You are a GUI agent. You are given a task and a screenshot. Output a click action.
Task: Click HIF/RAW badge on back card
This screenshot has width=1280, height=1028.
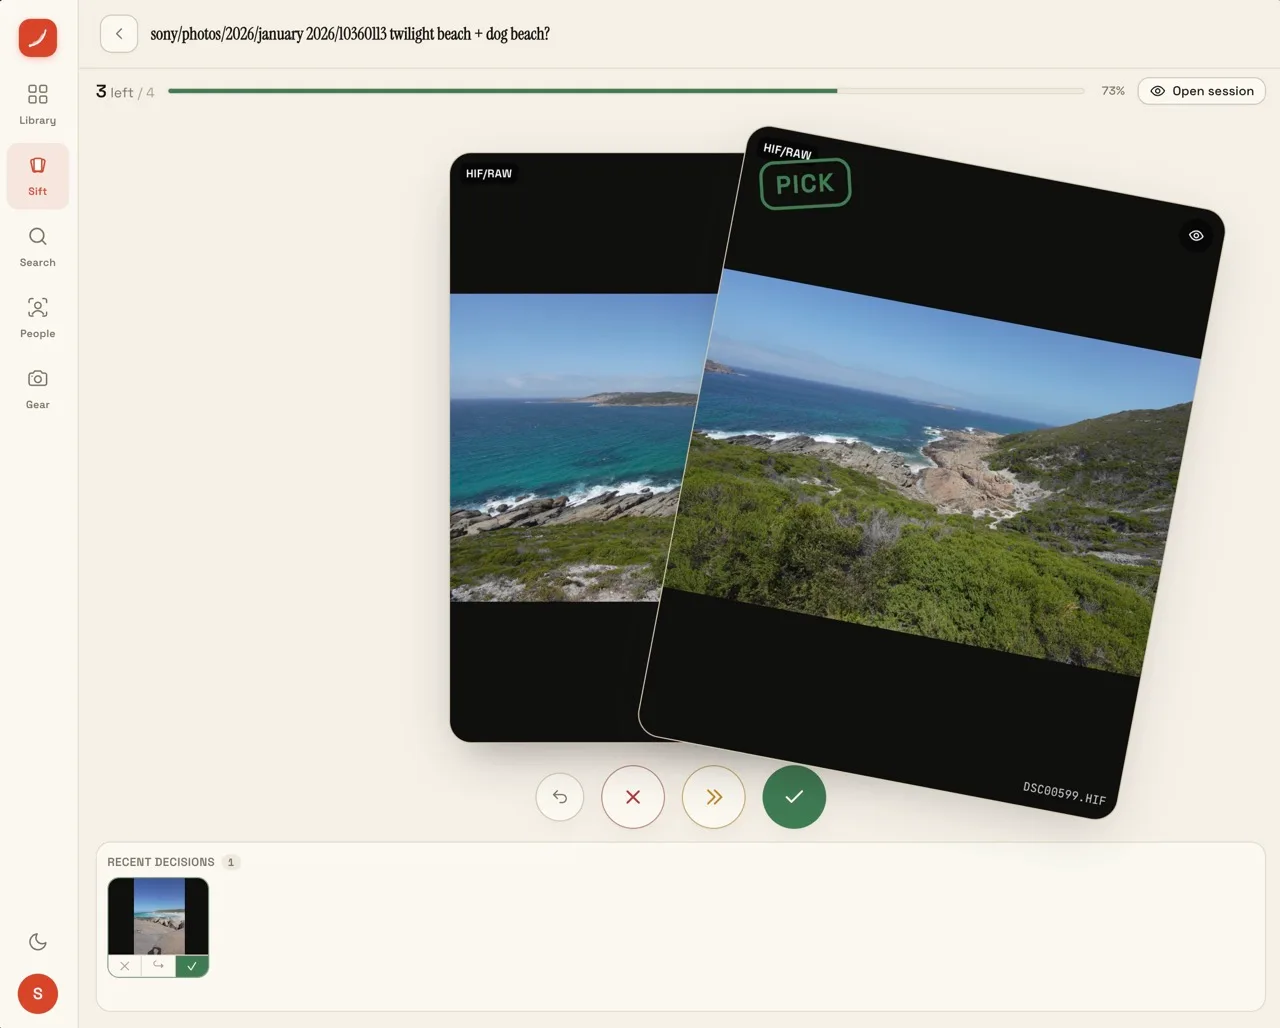click(x=489, y=174)
